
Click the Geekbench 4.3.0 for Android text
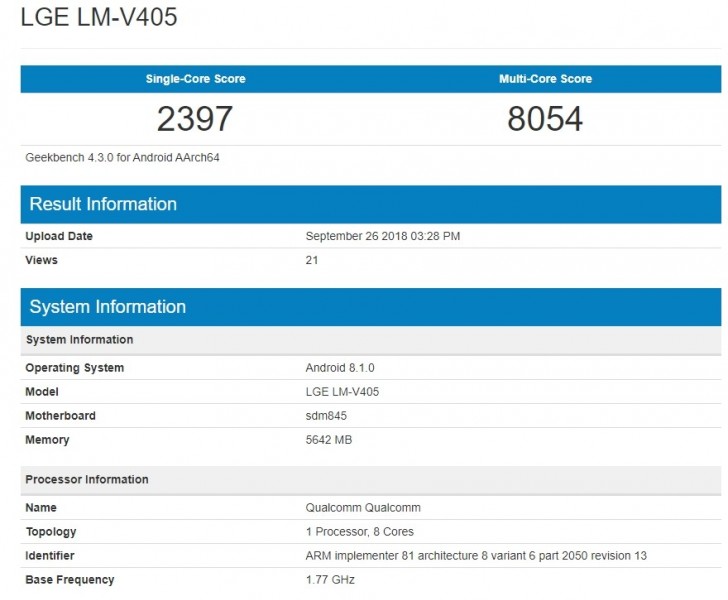tap(122, 157)
